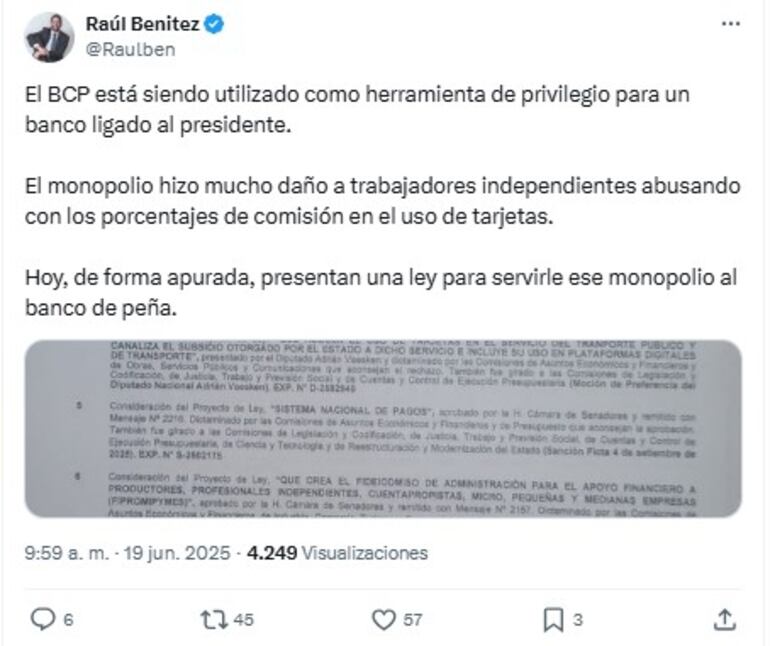Click the reply speech bubble icon
Viewport: 770px width, 646px height.
click(x=42, y=620)
